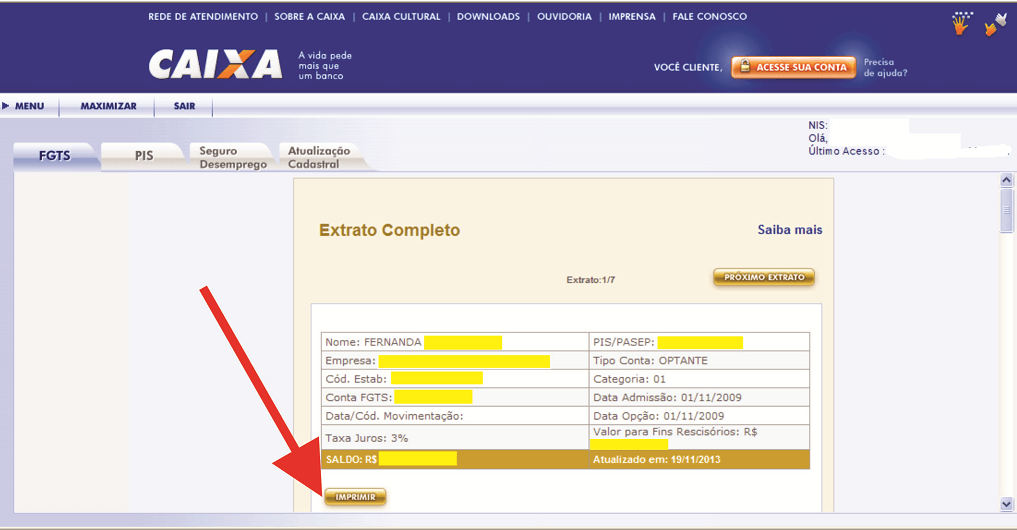
Task: Open CAIXA CULTURAL link
Action: point(401,17)
